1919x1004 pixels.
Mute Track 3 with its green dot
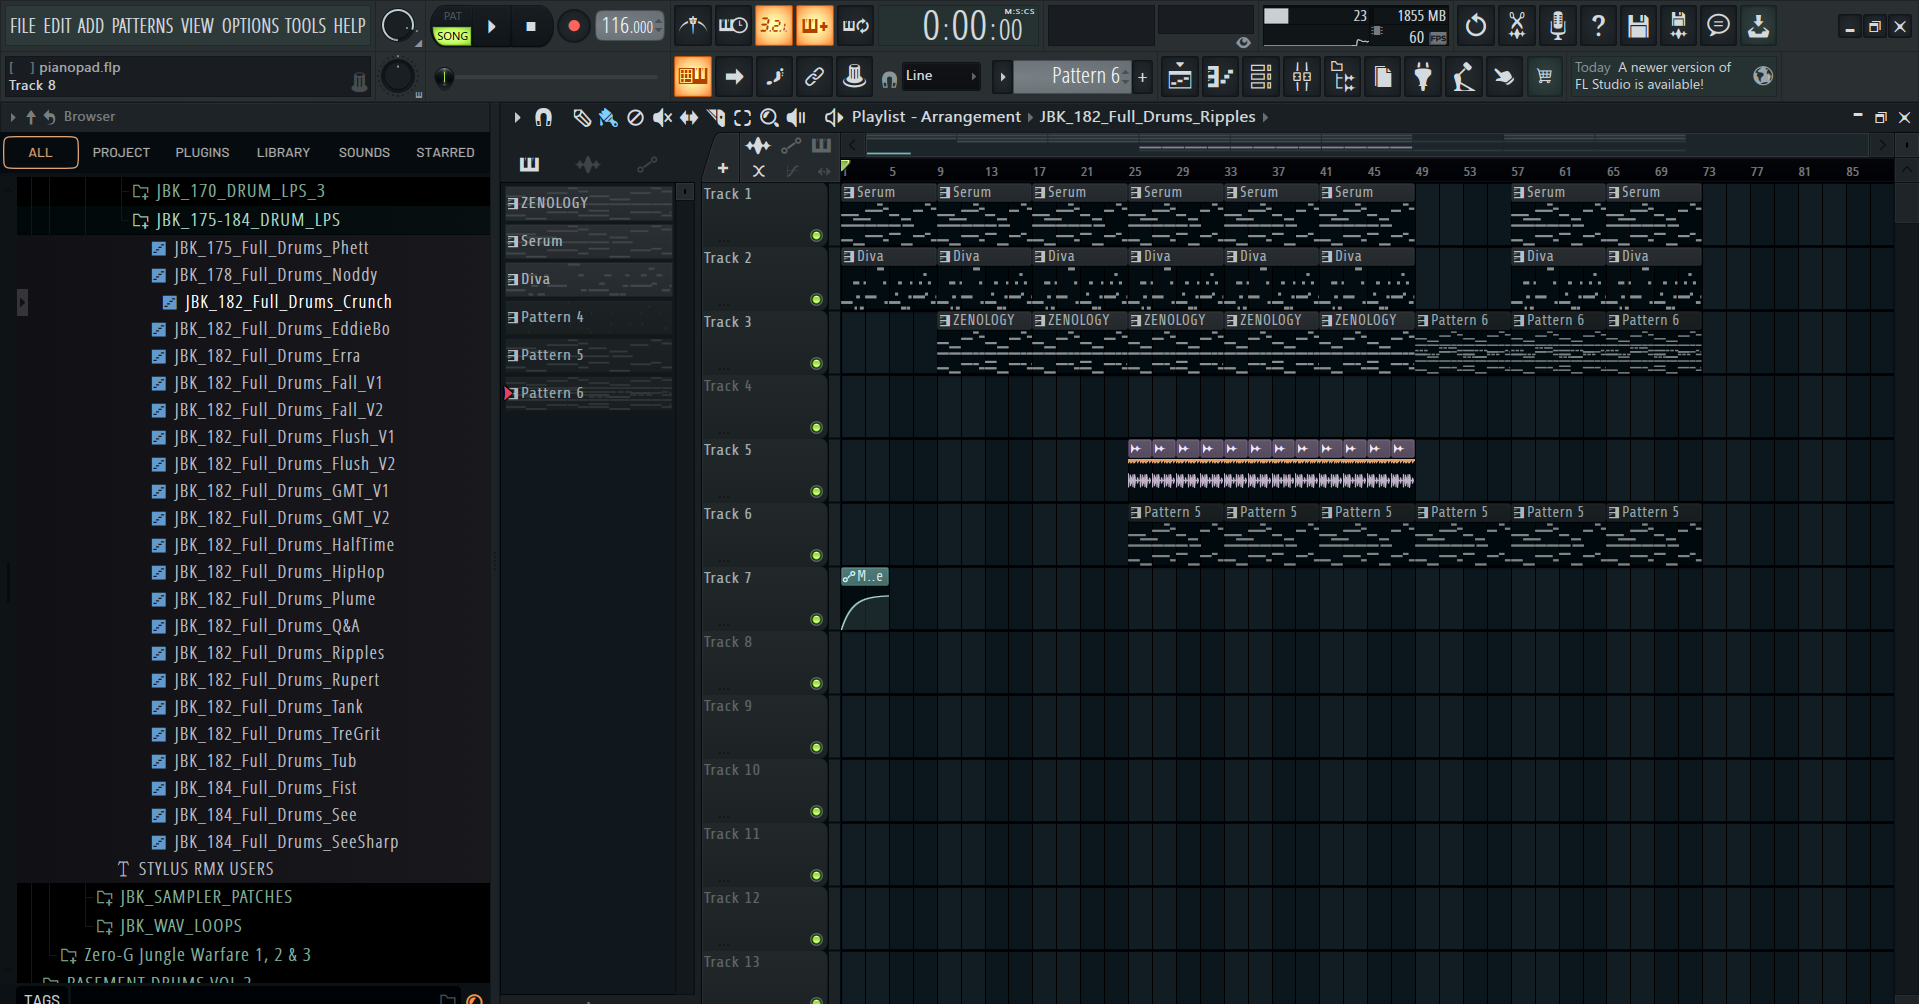coord(816,364)
